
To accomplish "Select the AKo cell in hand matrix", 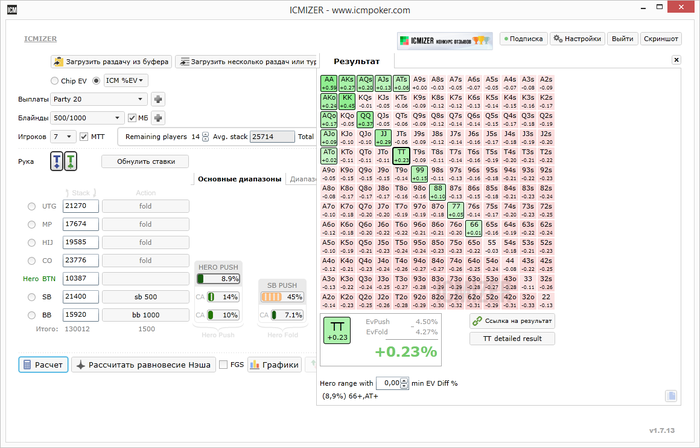I will tap(329, 101).
